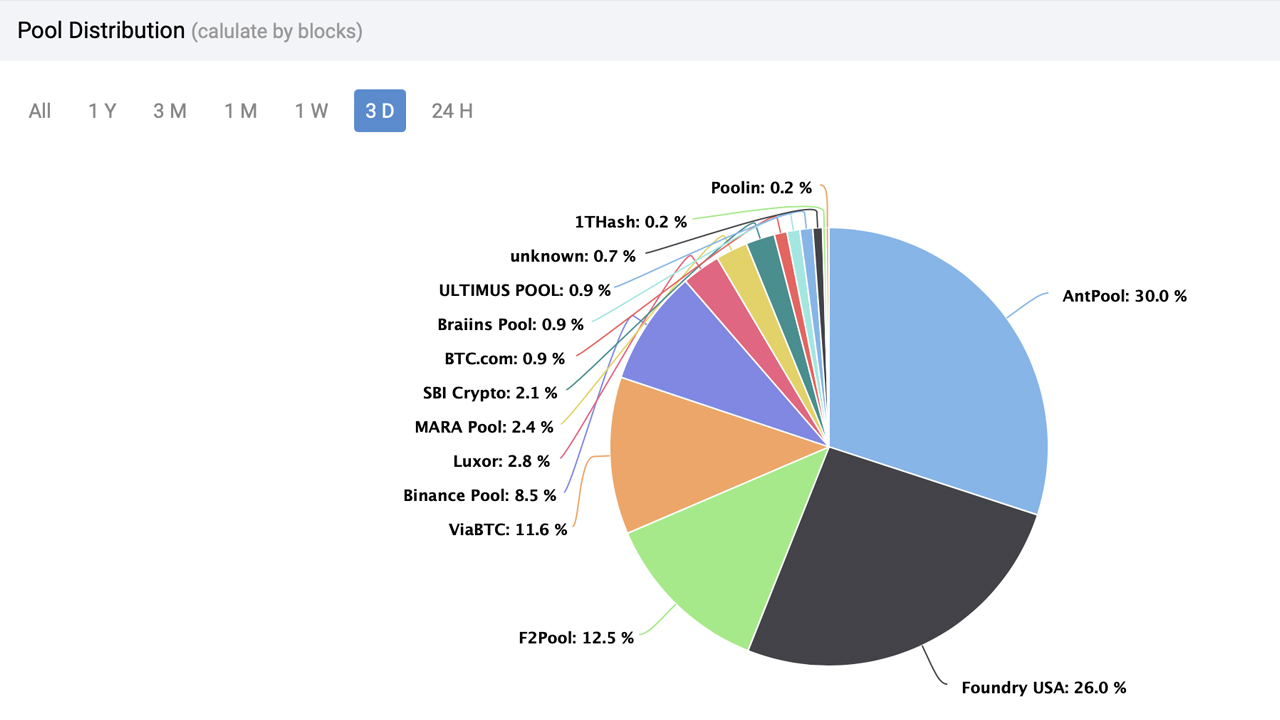
Task: Click the MARA Pool: 2.4 % label
Action: click(x=483, y=426)
